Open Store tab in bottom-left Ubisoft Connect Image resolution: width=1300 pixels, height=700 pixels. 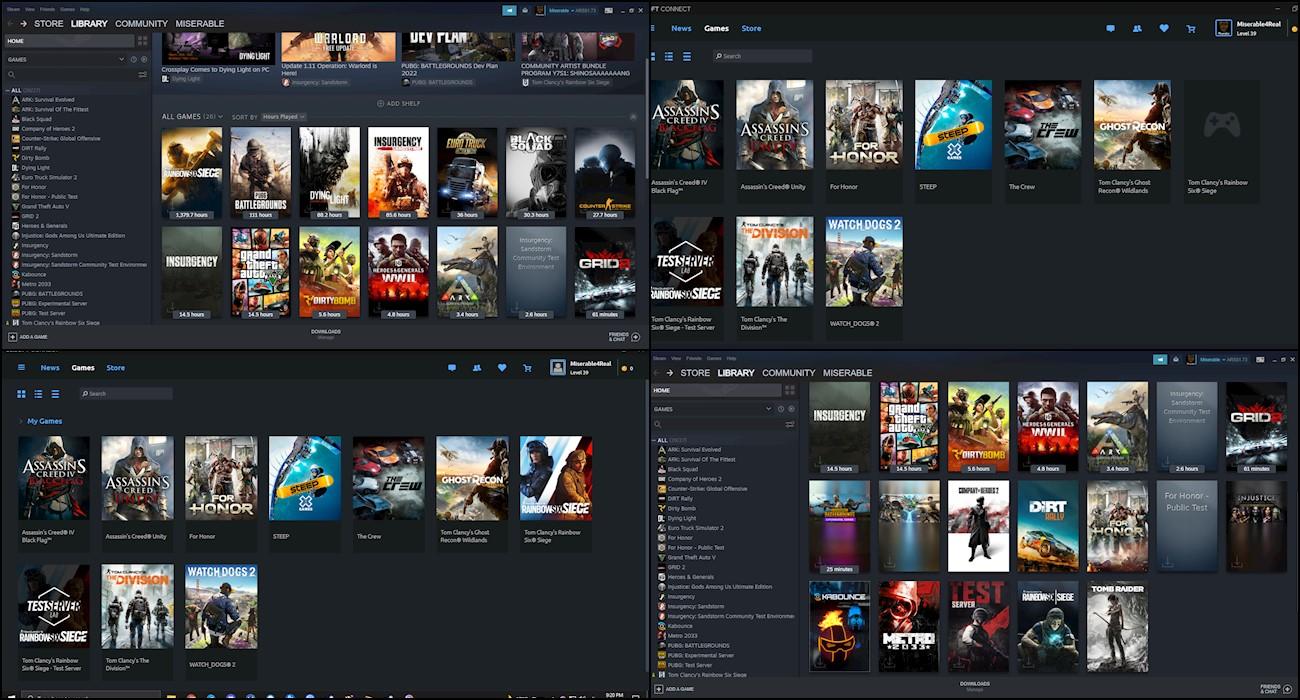pos(116,368)
